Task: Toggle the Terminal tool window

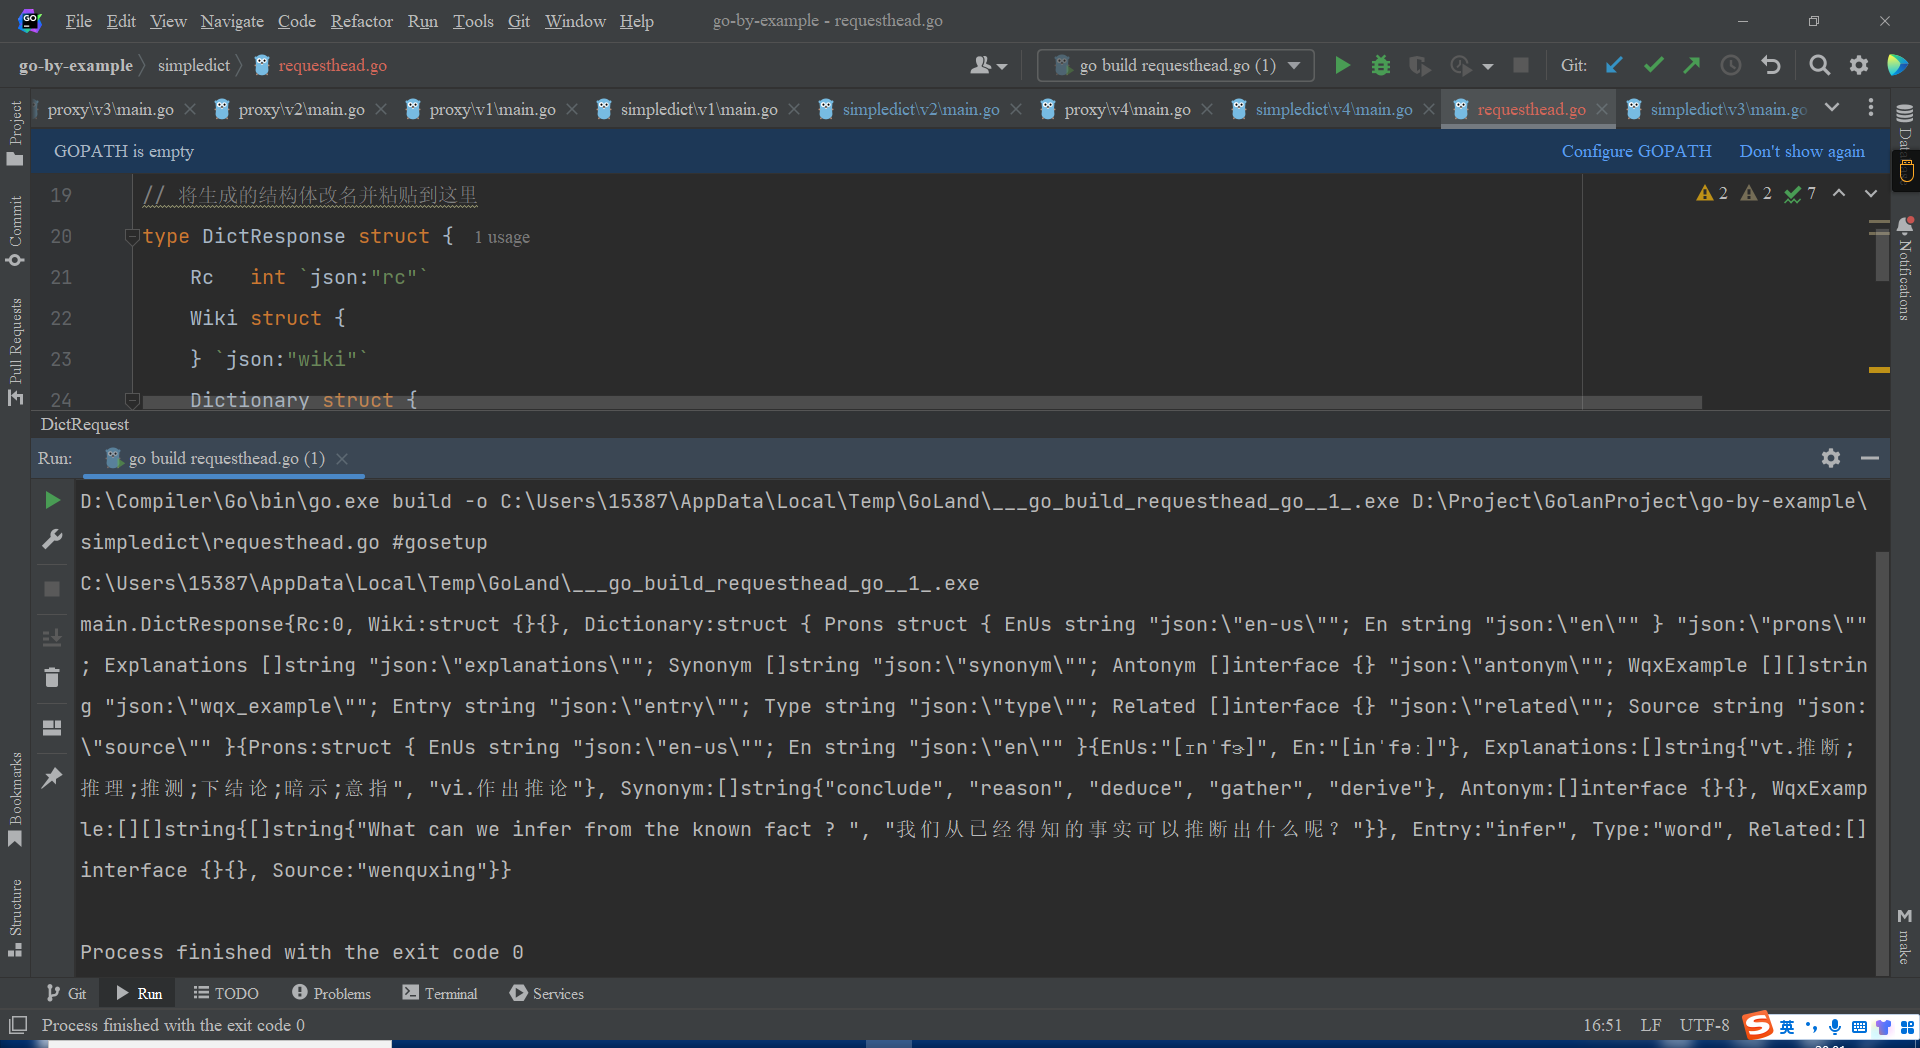Action: [440, 993]
